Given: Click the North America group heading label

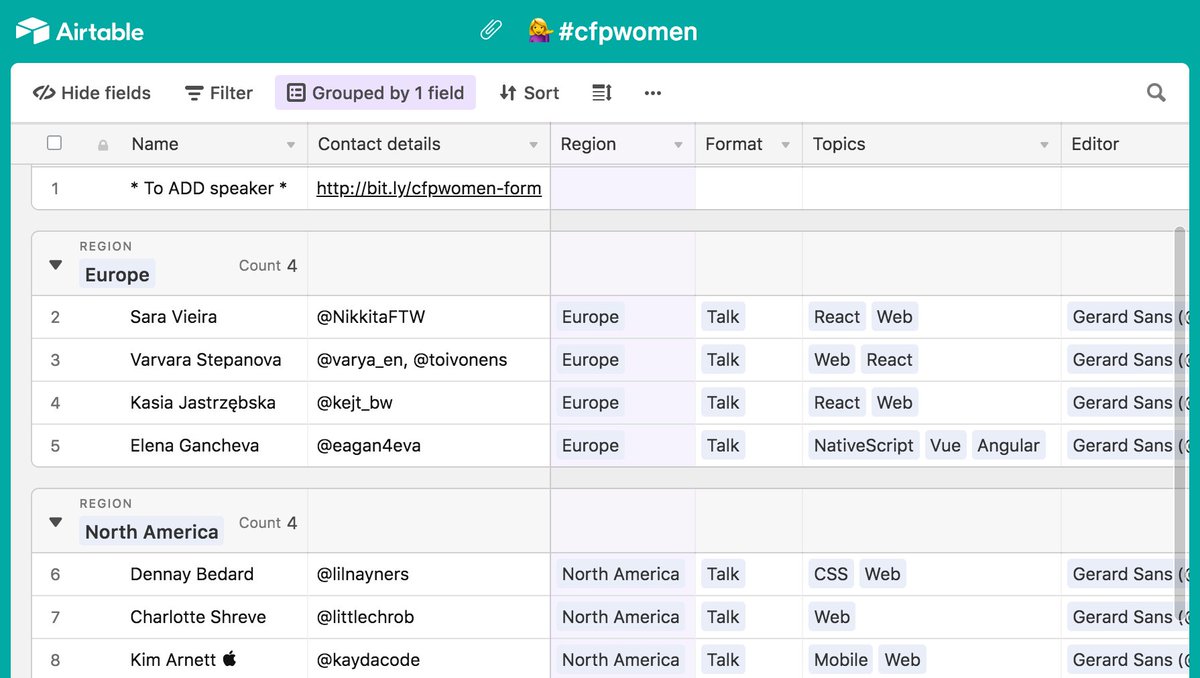Looking at the screenshot, I should pyautogui.click(x=151, y=532).
